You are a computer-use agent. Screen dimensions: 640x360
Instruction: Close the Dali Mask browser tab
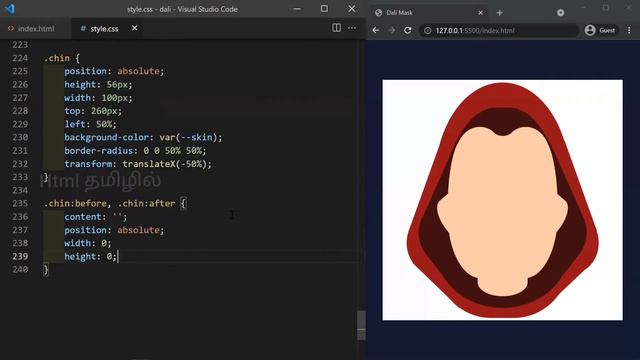[x=480, y=13]
